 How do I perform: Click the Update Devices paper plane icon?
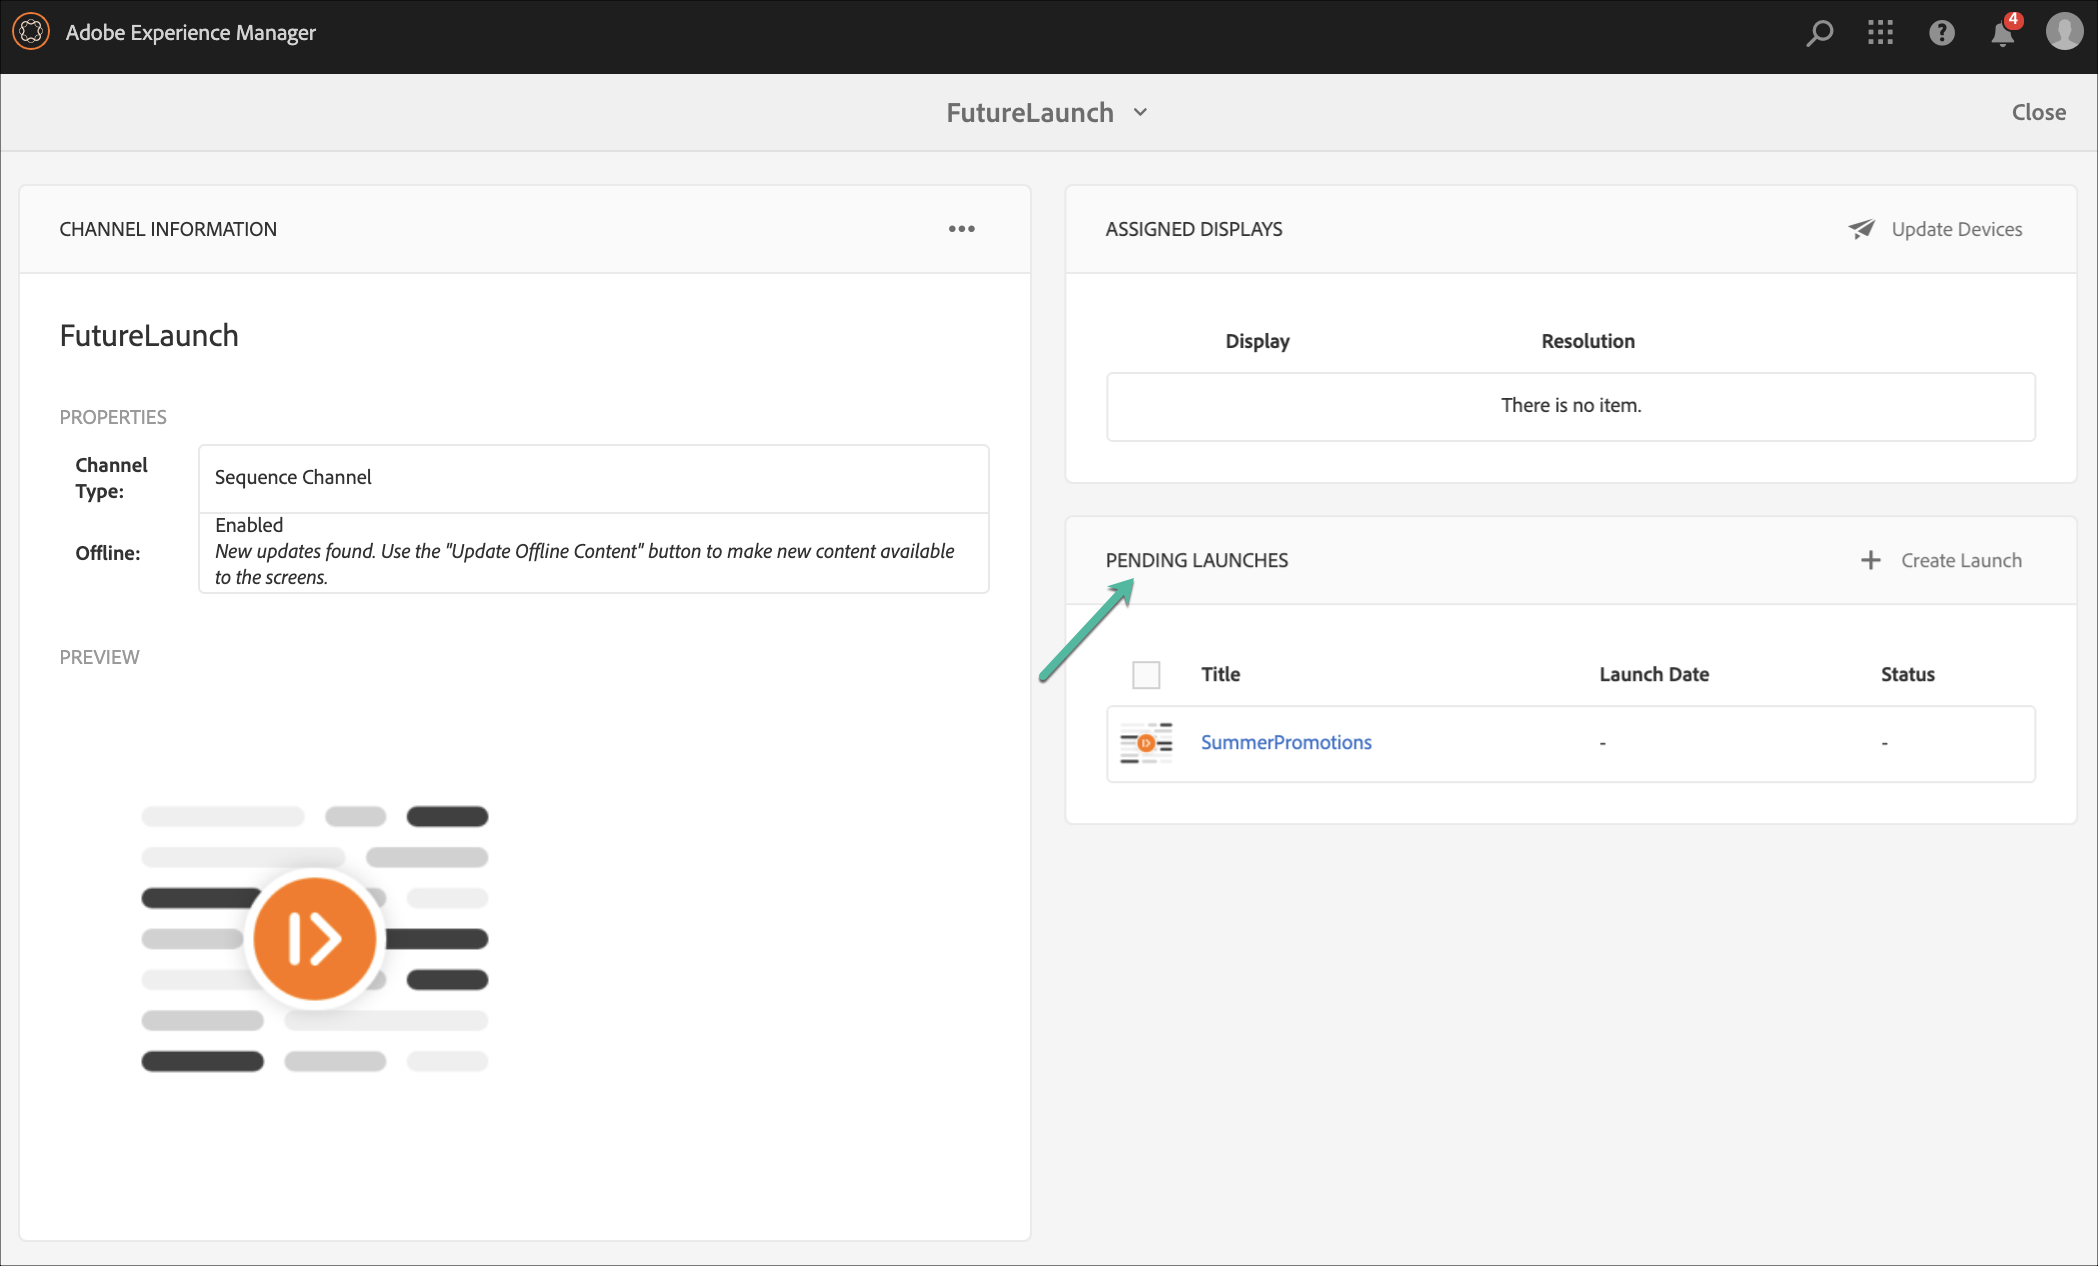(1861, 229)
